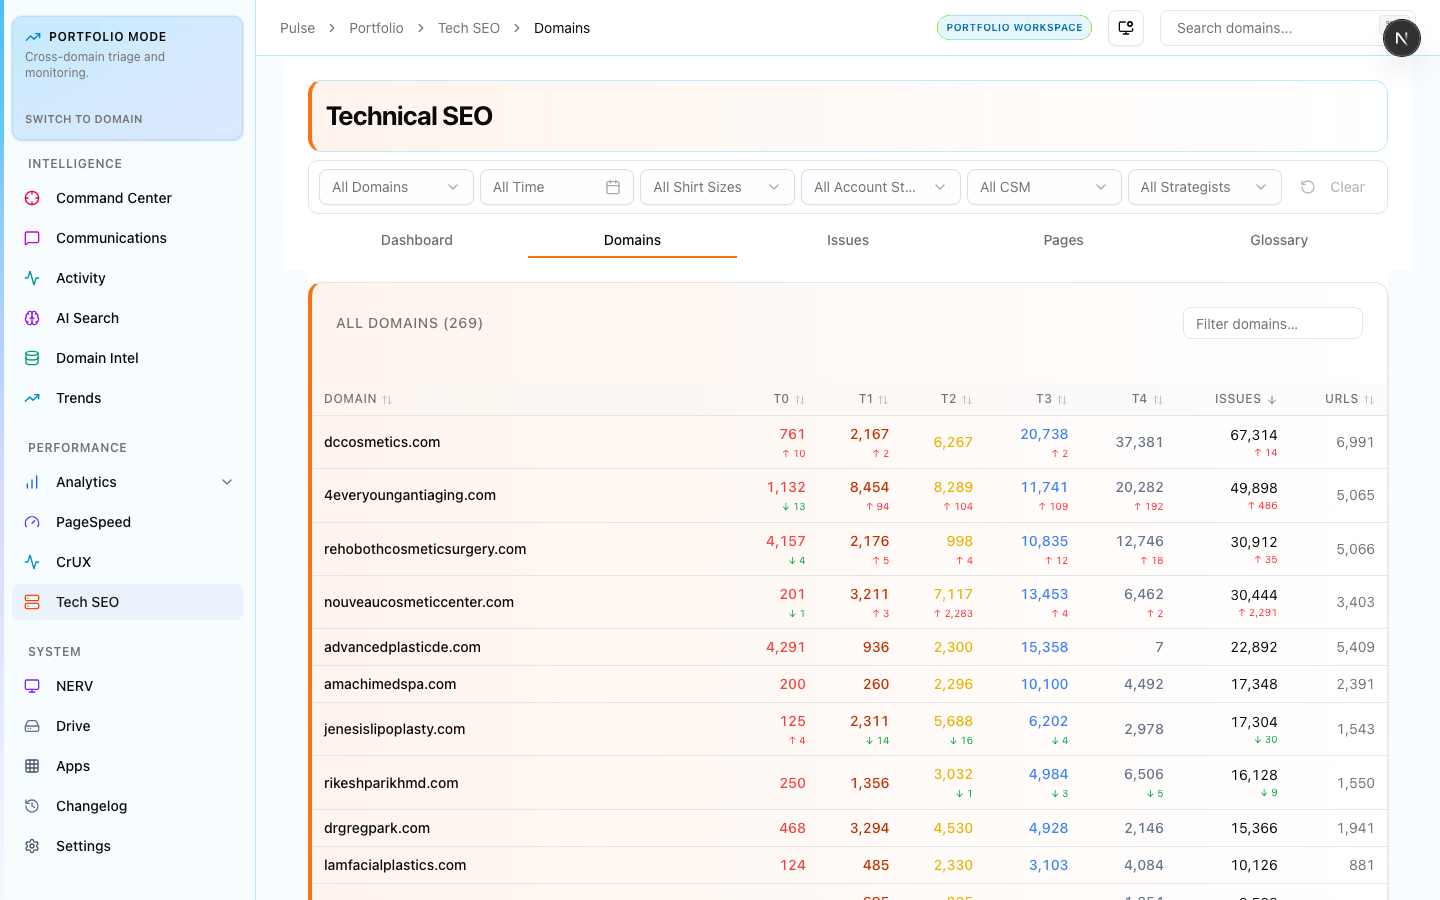1440x900 pixels.
Task: Toggle sort on the Domain column header
Action: click(357, 399)
